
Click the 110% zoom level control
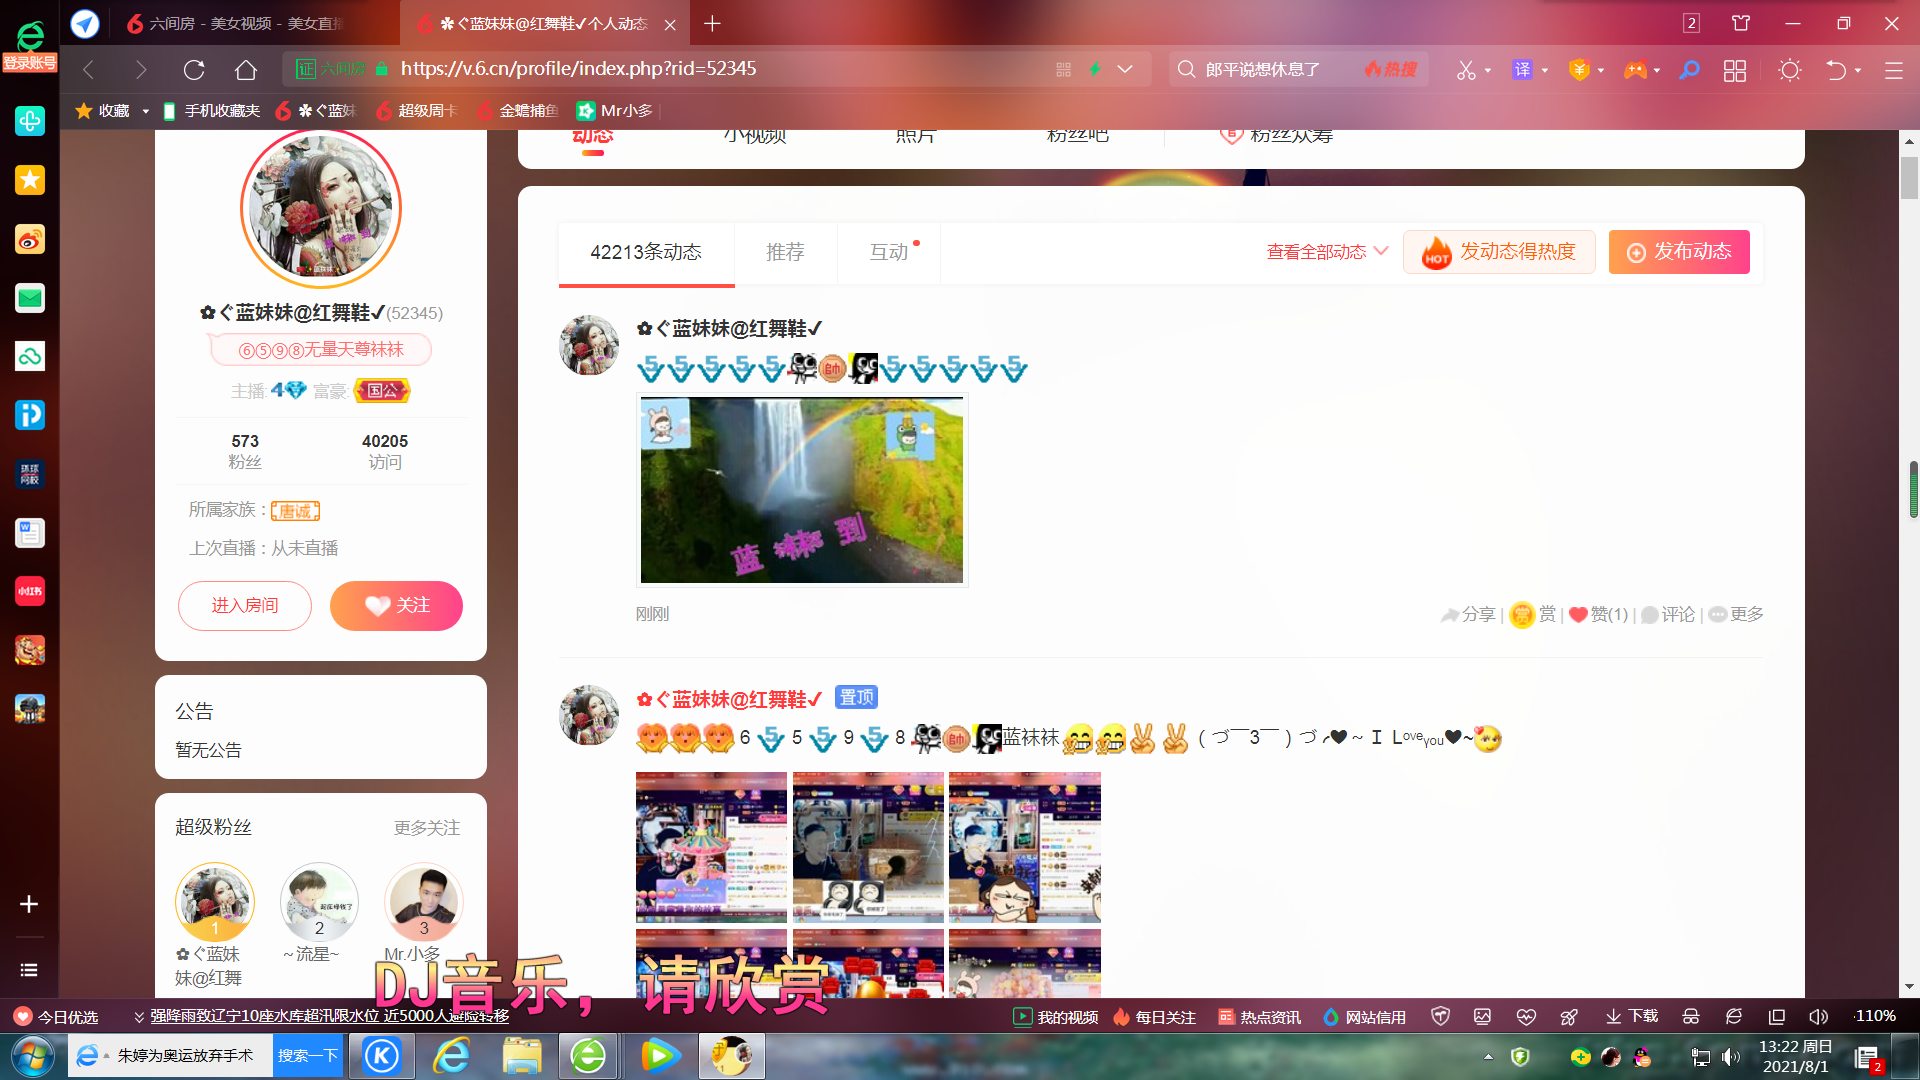point(1874,1016)
